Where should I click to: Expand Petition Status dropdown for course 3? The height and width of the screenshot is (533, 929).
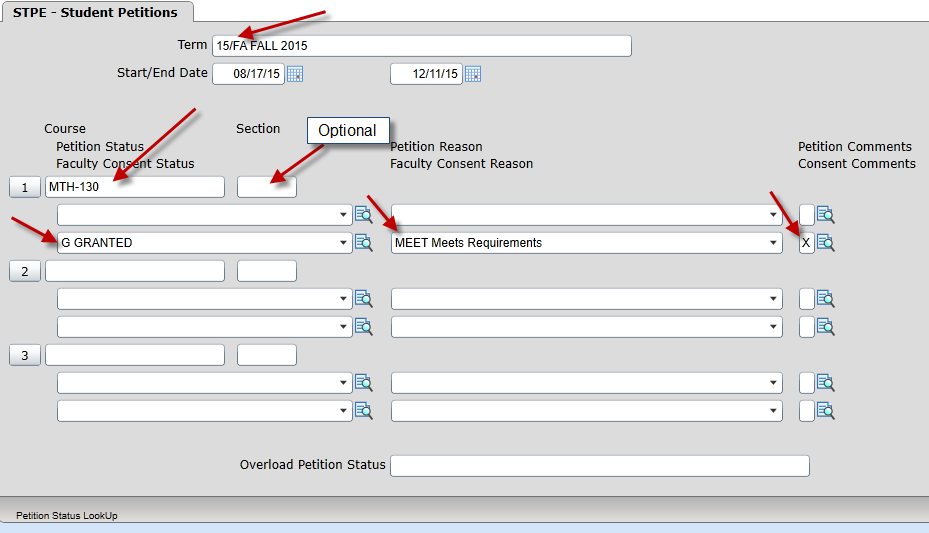343,383
